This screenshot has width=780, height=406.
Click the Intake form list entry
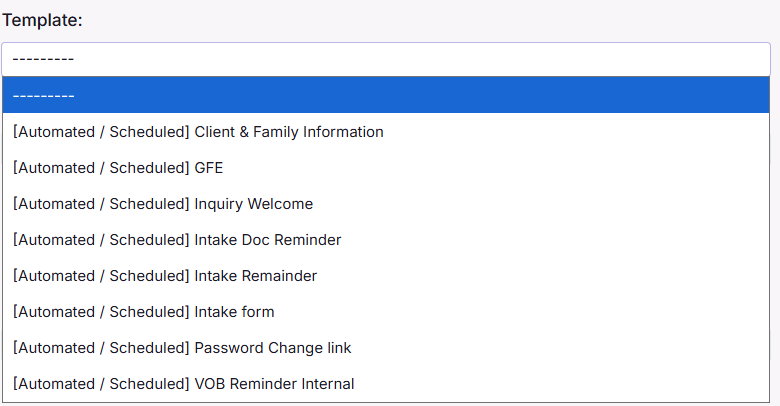point(144,312)
